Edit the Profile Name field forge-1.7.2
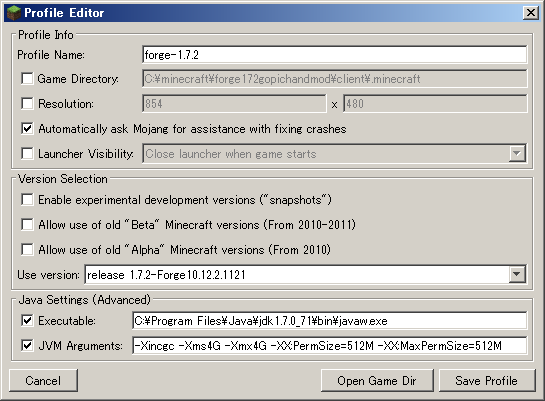Screen dimensions: 545x401 point(334,55)
